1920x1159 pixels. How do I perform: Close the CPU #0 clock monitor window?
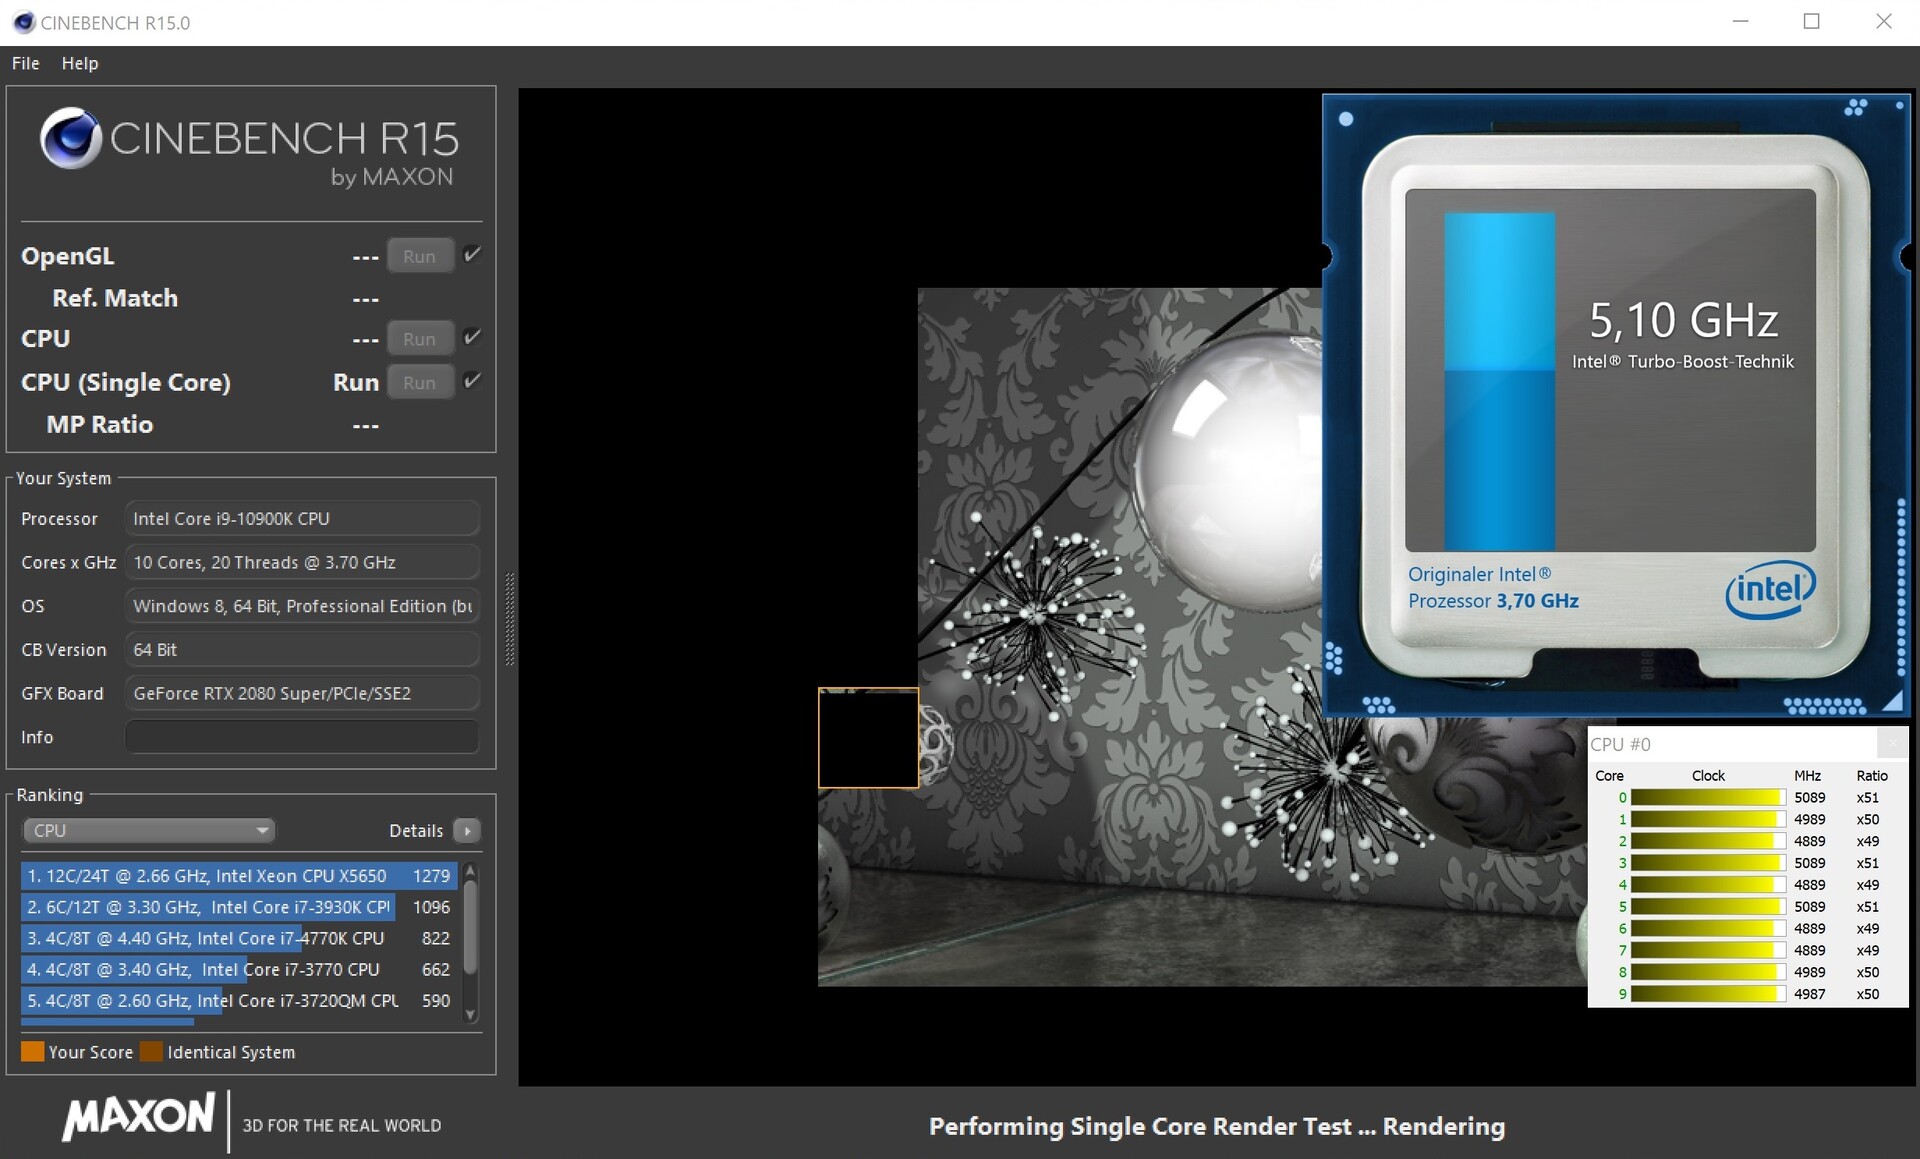[x=1891, y=743]
